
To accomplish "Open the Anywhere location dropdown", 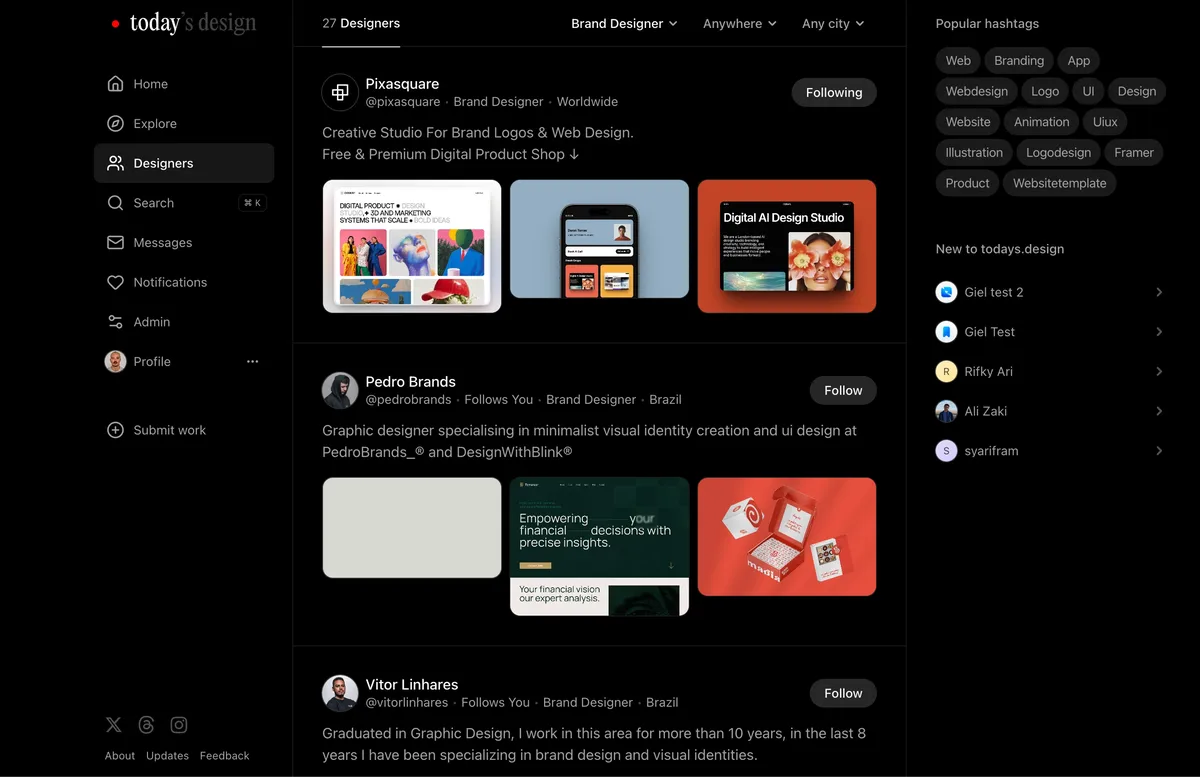I will tap(740, 23).
